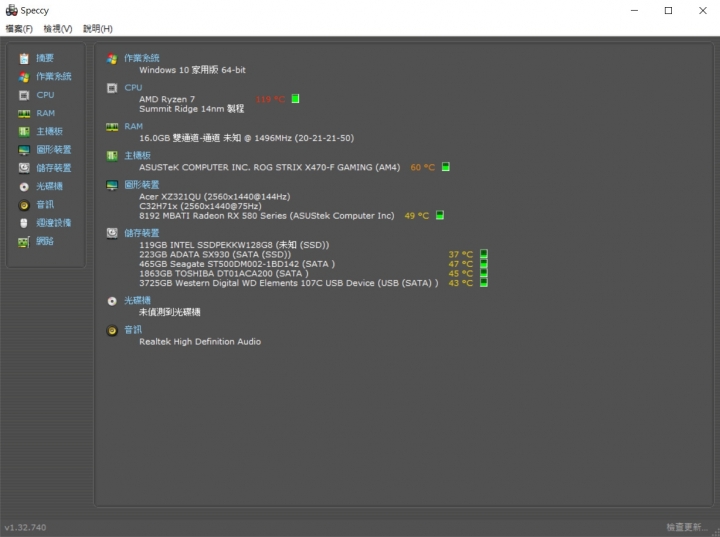Select 圖形裝置 label in the sidebar
This screenshot has height=537, width=720.
pyautogui.click(x=54, y=150)
